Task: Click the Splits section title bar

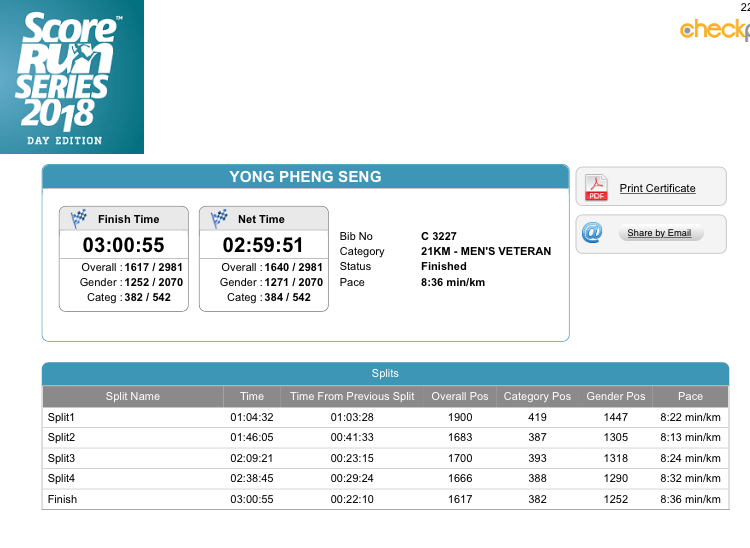Action: pyautogui.click(x=385, y=374)
